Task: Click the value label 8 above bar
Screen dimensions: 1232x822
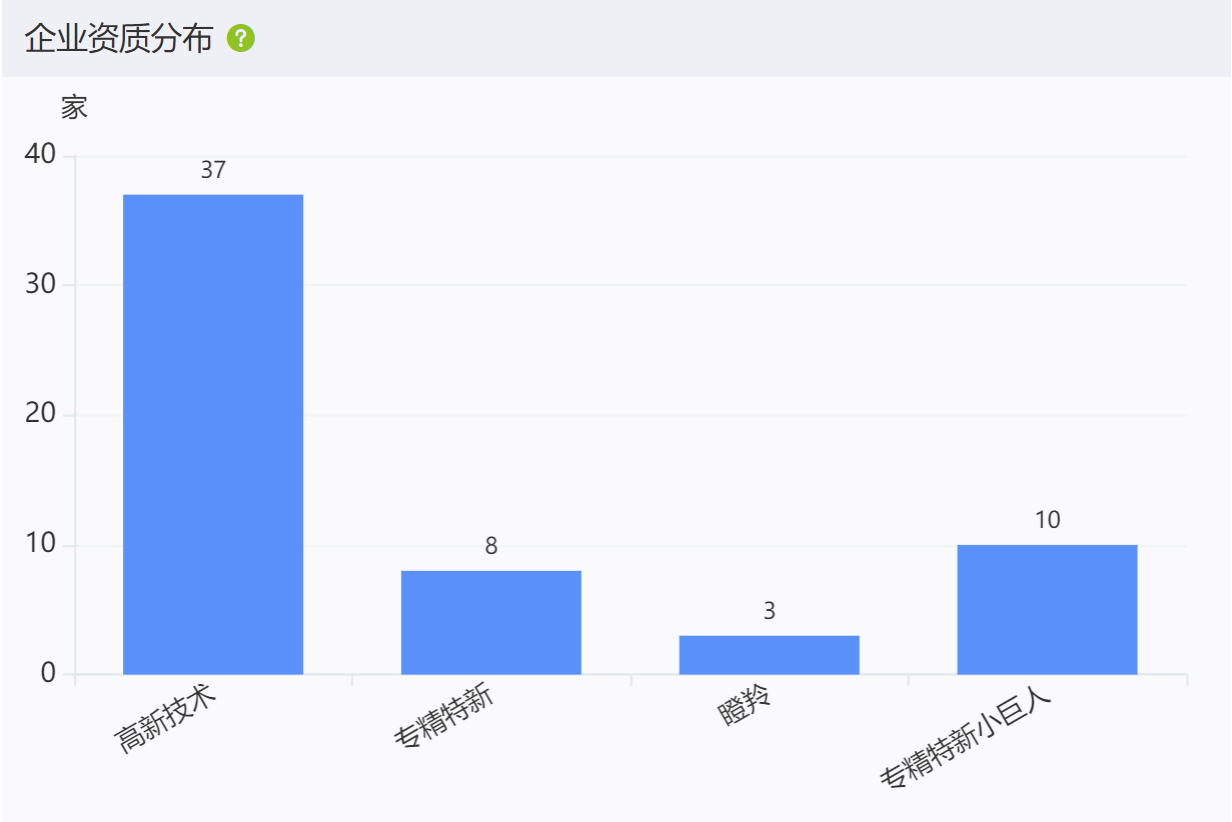Action: (491, 546)
